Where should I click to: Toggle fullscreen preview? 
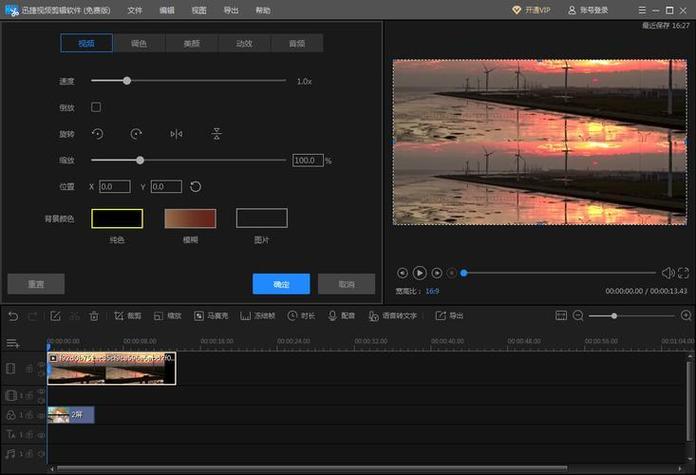click(684, 273)
